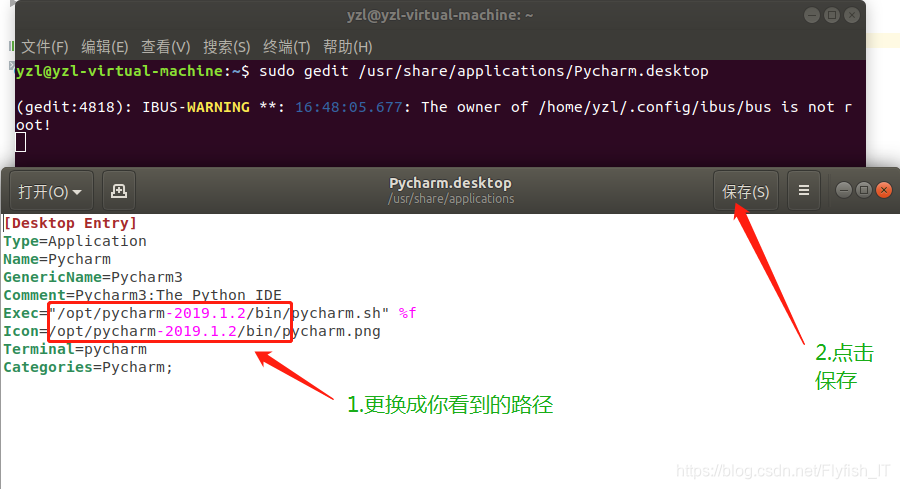Click the sudo gedit command in terminal

pyautogui.click(x=483, y=71)
